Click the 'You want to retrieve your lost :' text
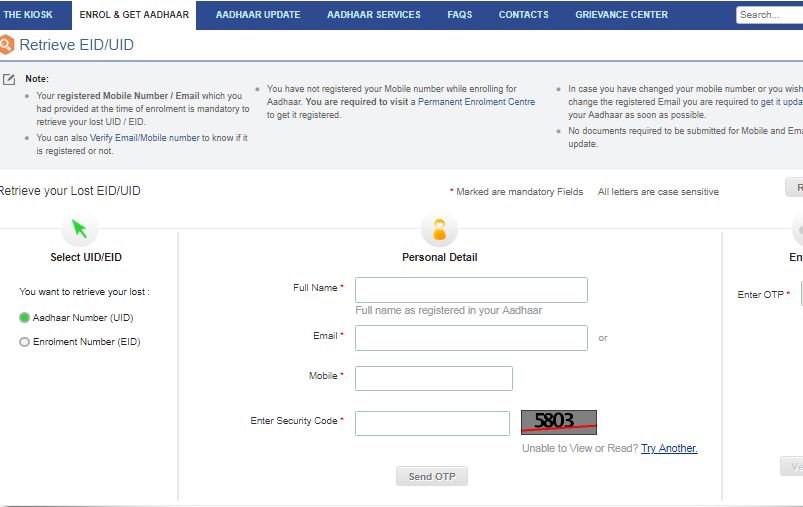Screen dimensions: 803x507 pyautogui.click(x=84, y=291)
